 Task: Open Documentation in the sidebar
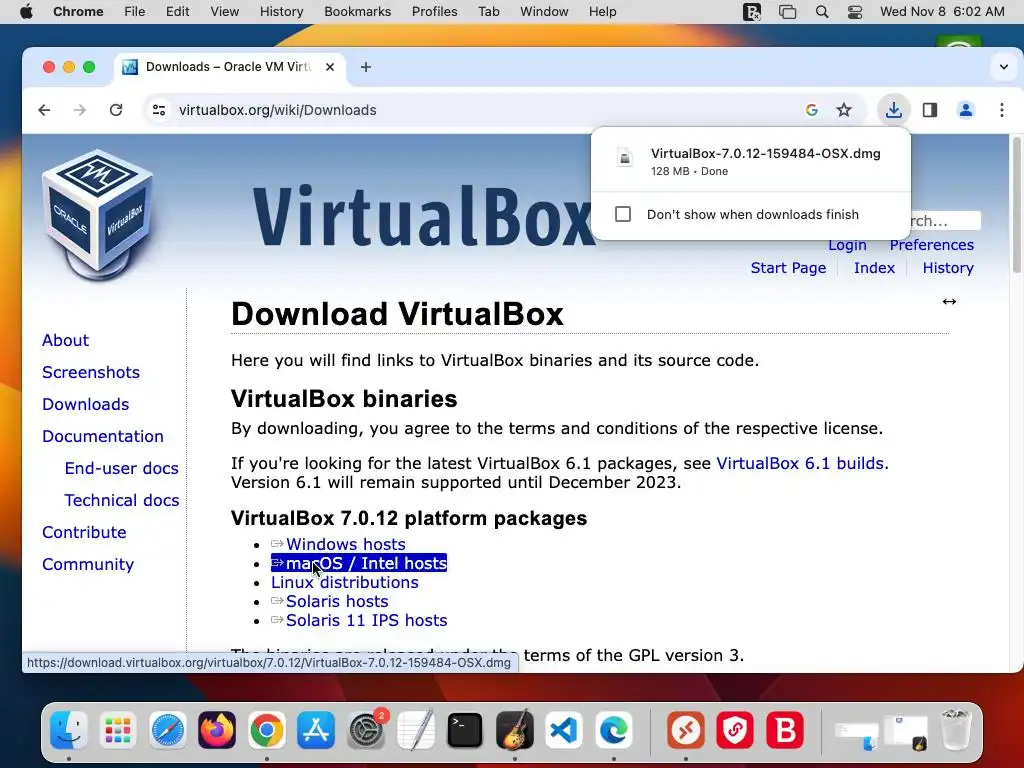point(103,436)
